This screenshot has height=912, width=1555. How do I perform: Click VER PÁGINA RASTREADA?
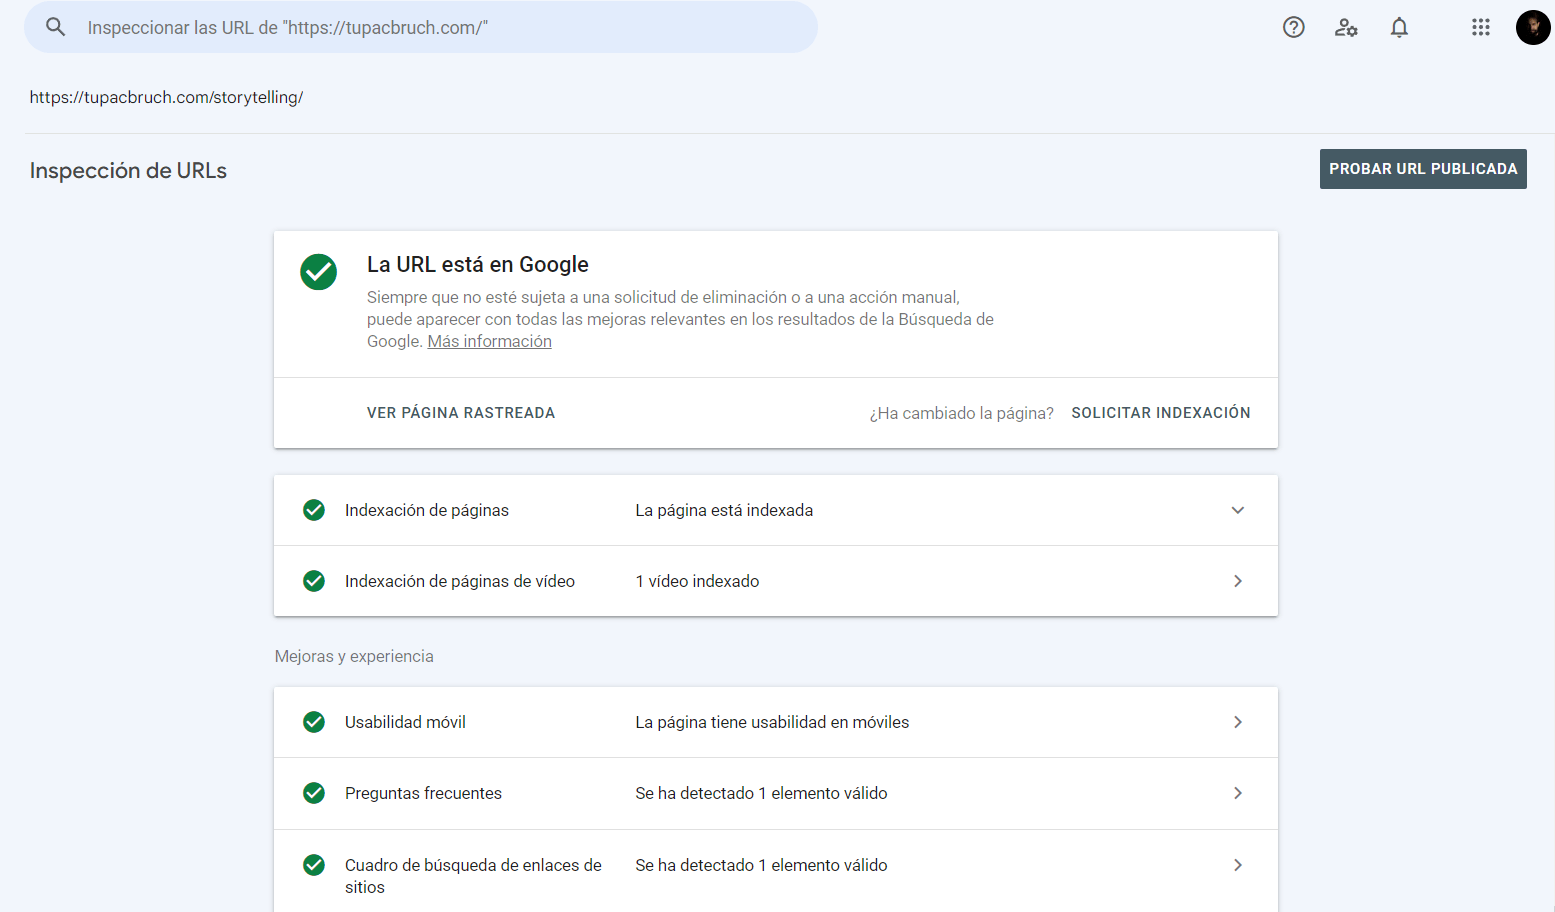(460, 413)
